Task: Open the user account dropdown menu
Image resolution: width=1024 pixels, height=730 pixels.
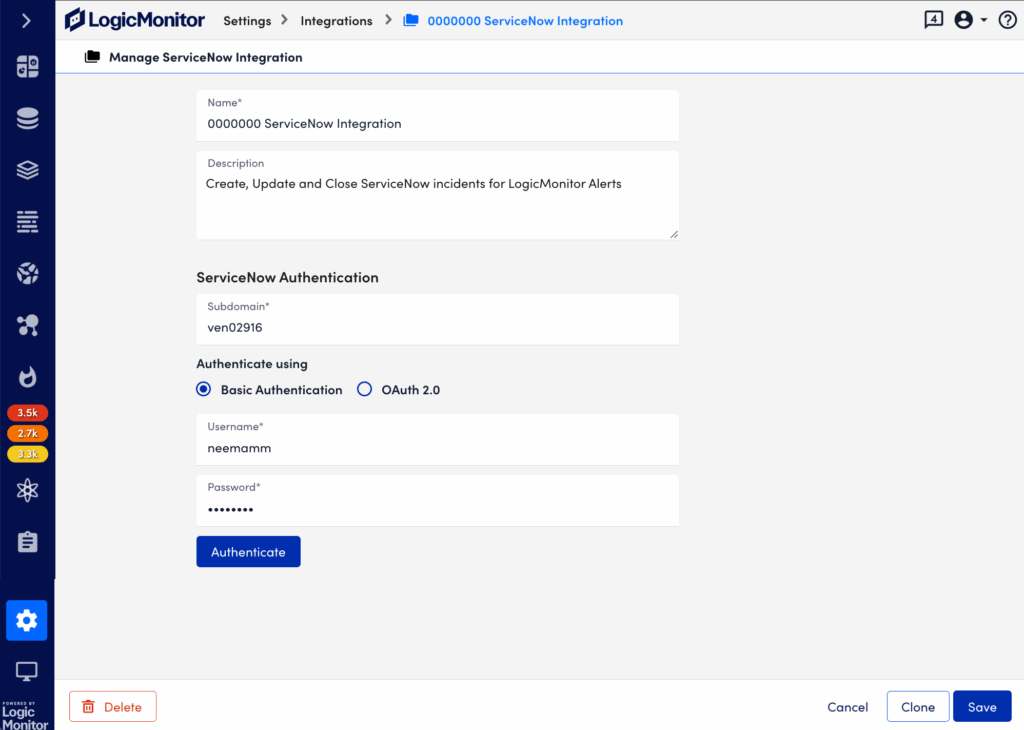Action: [969, 20]
